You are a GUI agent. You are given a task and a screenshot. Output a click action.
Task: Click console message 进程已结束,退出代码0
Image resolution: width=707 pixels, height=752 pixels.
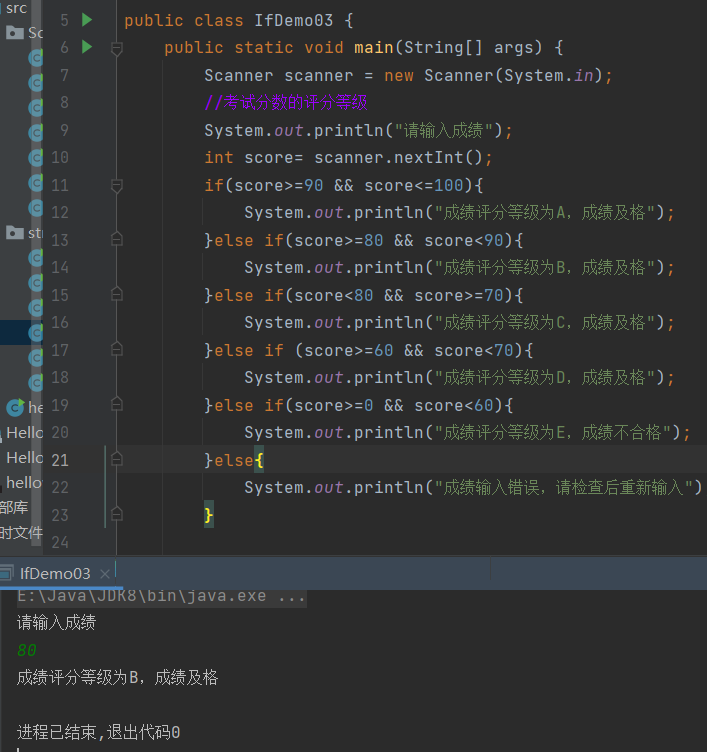click(x=98, y=733)
